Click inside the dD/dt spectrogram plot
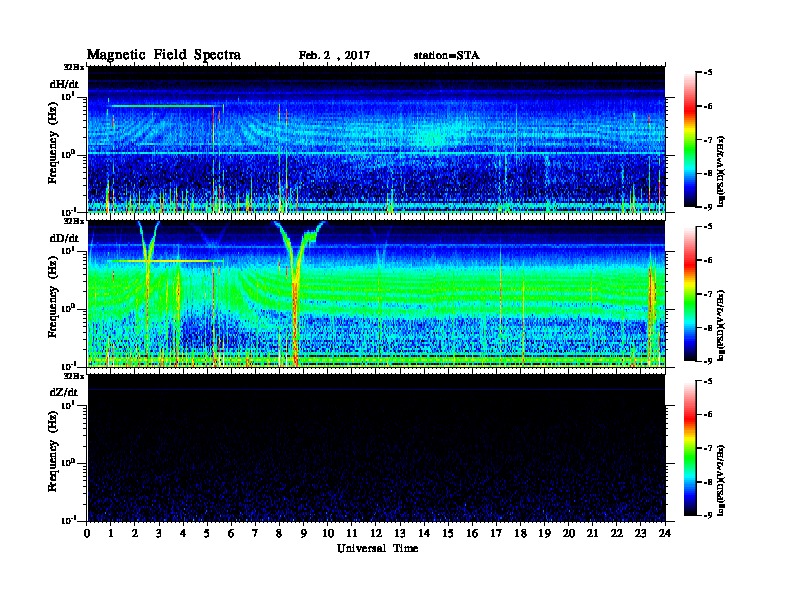Image resolution: width=792 pixels, height=612 pixels. tap(376, 293)
